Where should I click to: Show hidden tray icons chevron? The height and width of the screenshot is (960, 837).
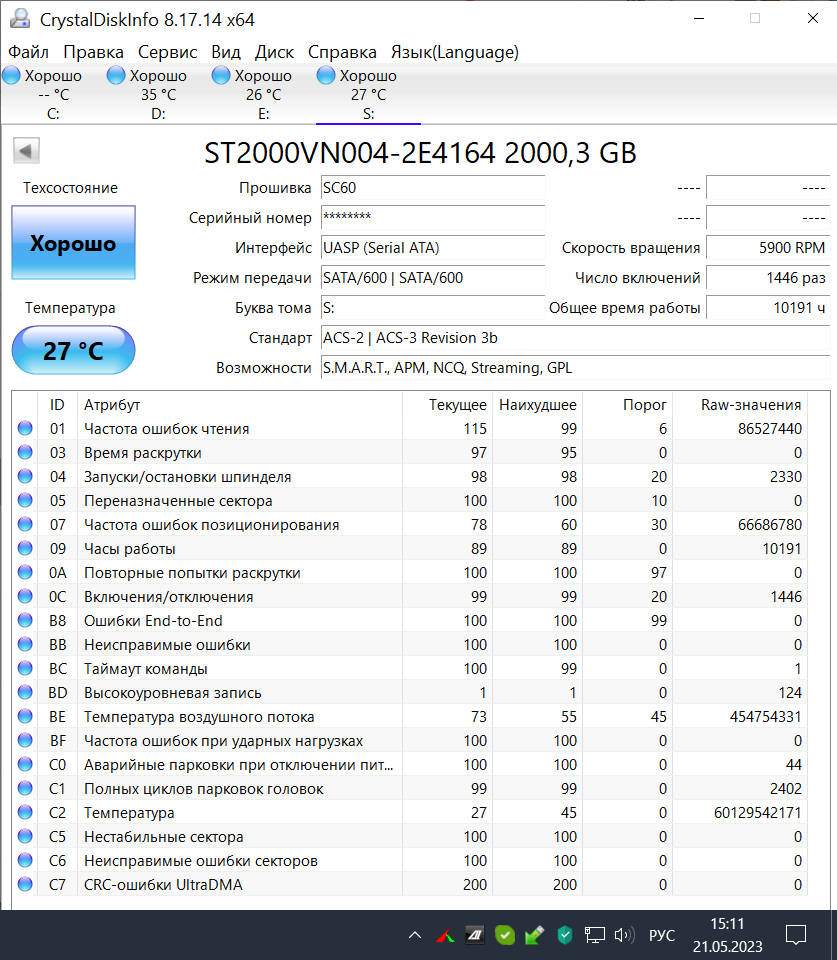(x=415, y=935)
